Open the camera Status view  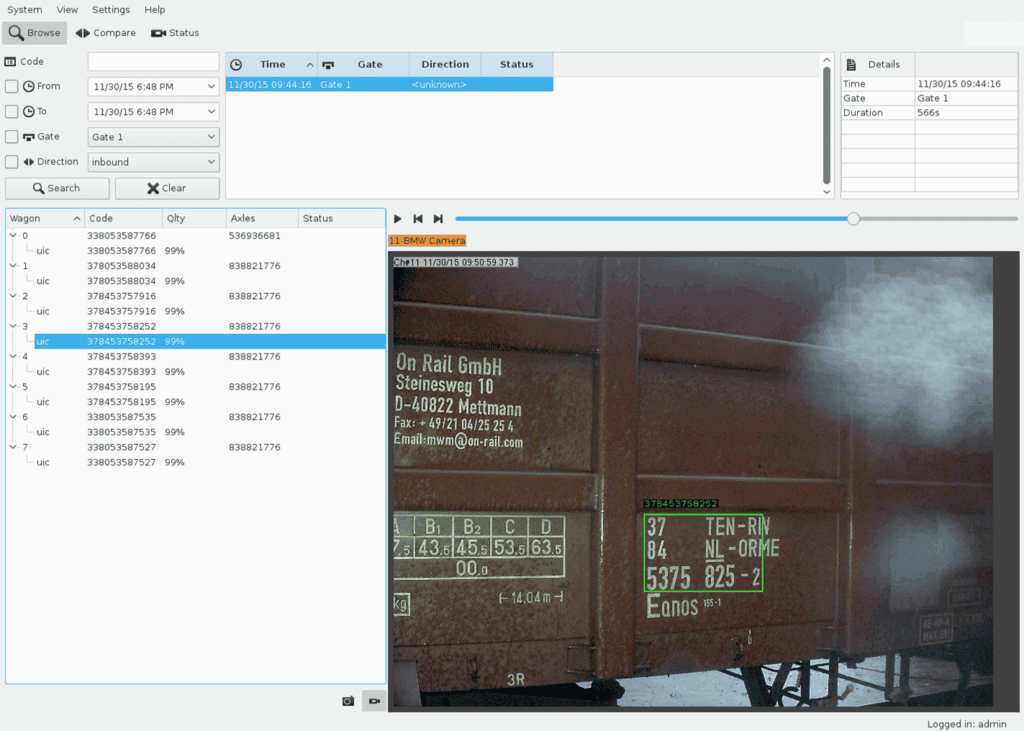tap(174, 33)
